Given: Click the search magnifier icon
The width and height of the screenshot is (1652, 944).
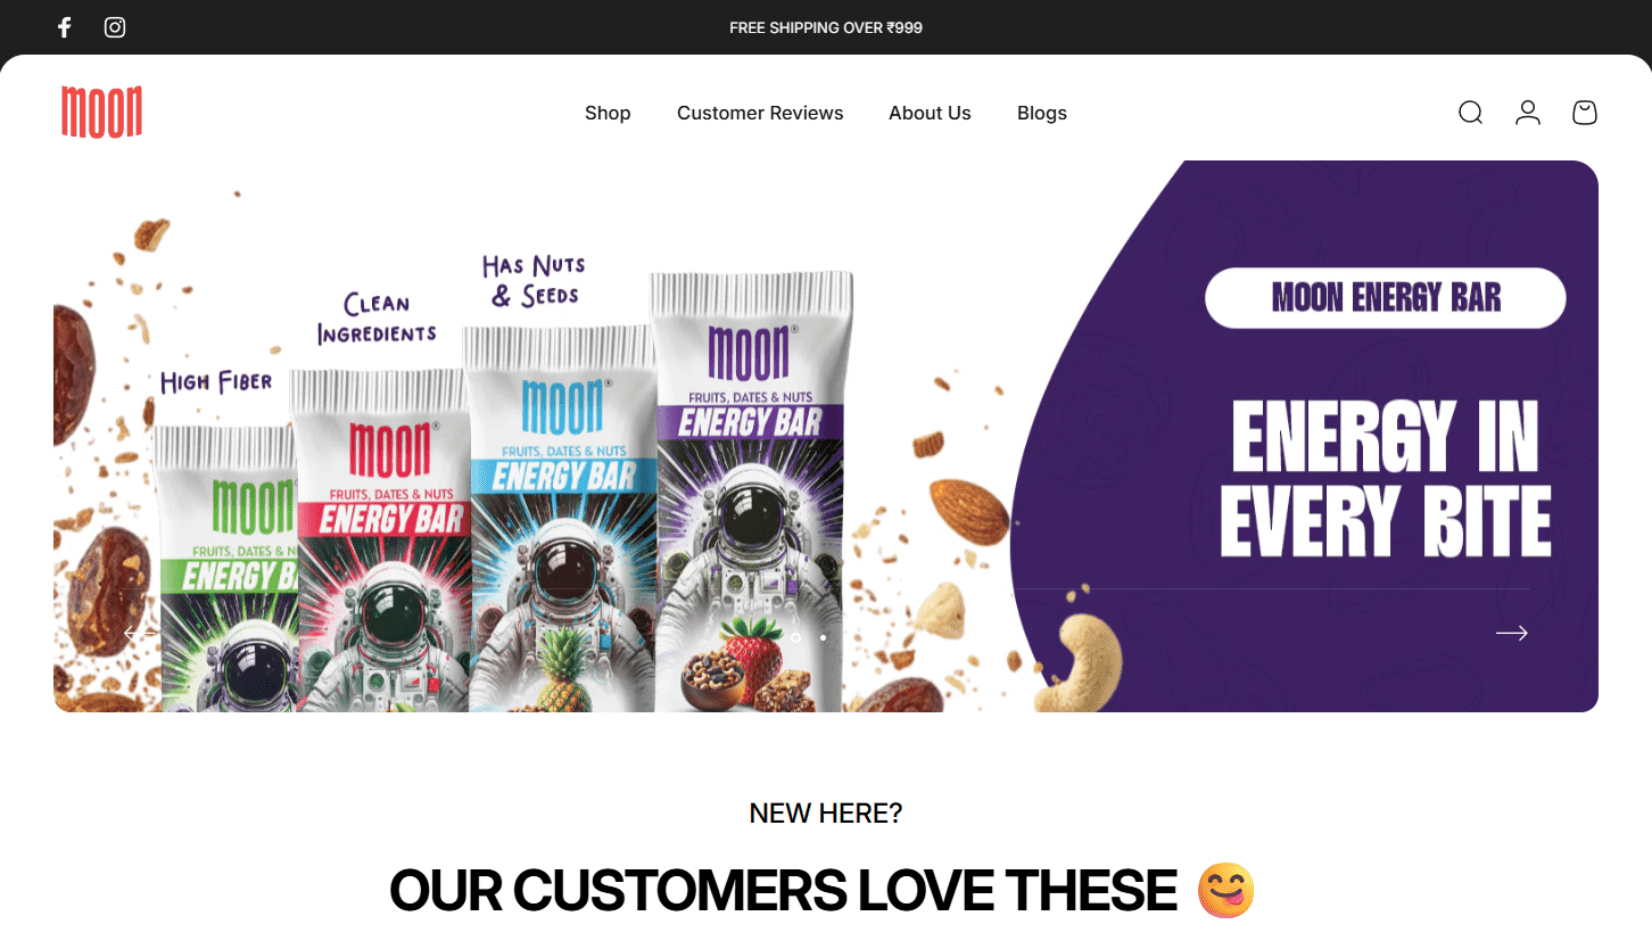Looking at the screenshot, I should pos(1470,112).
